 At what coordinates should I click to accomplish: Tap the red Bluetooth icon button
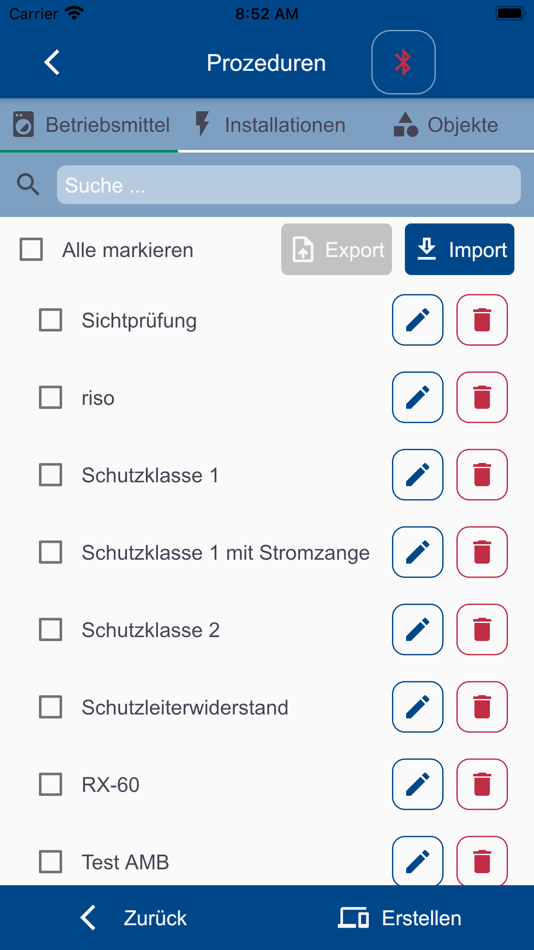[x=403, y=62]
